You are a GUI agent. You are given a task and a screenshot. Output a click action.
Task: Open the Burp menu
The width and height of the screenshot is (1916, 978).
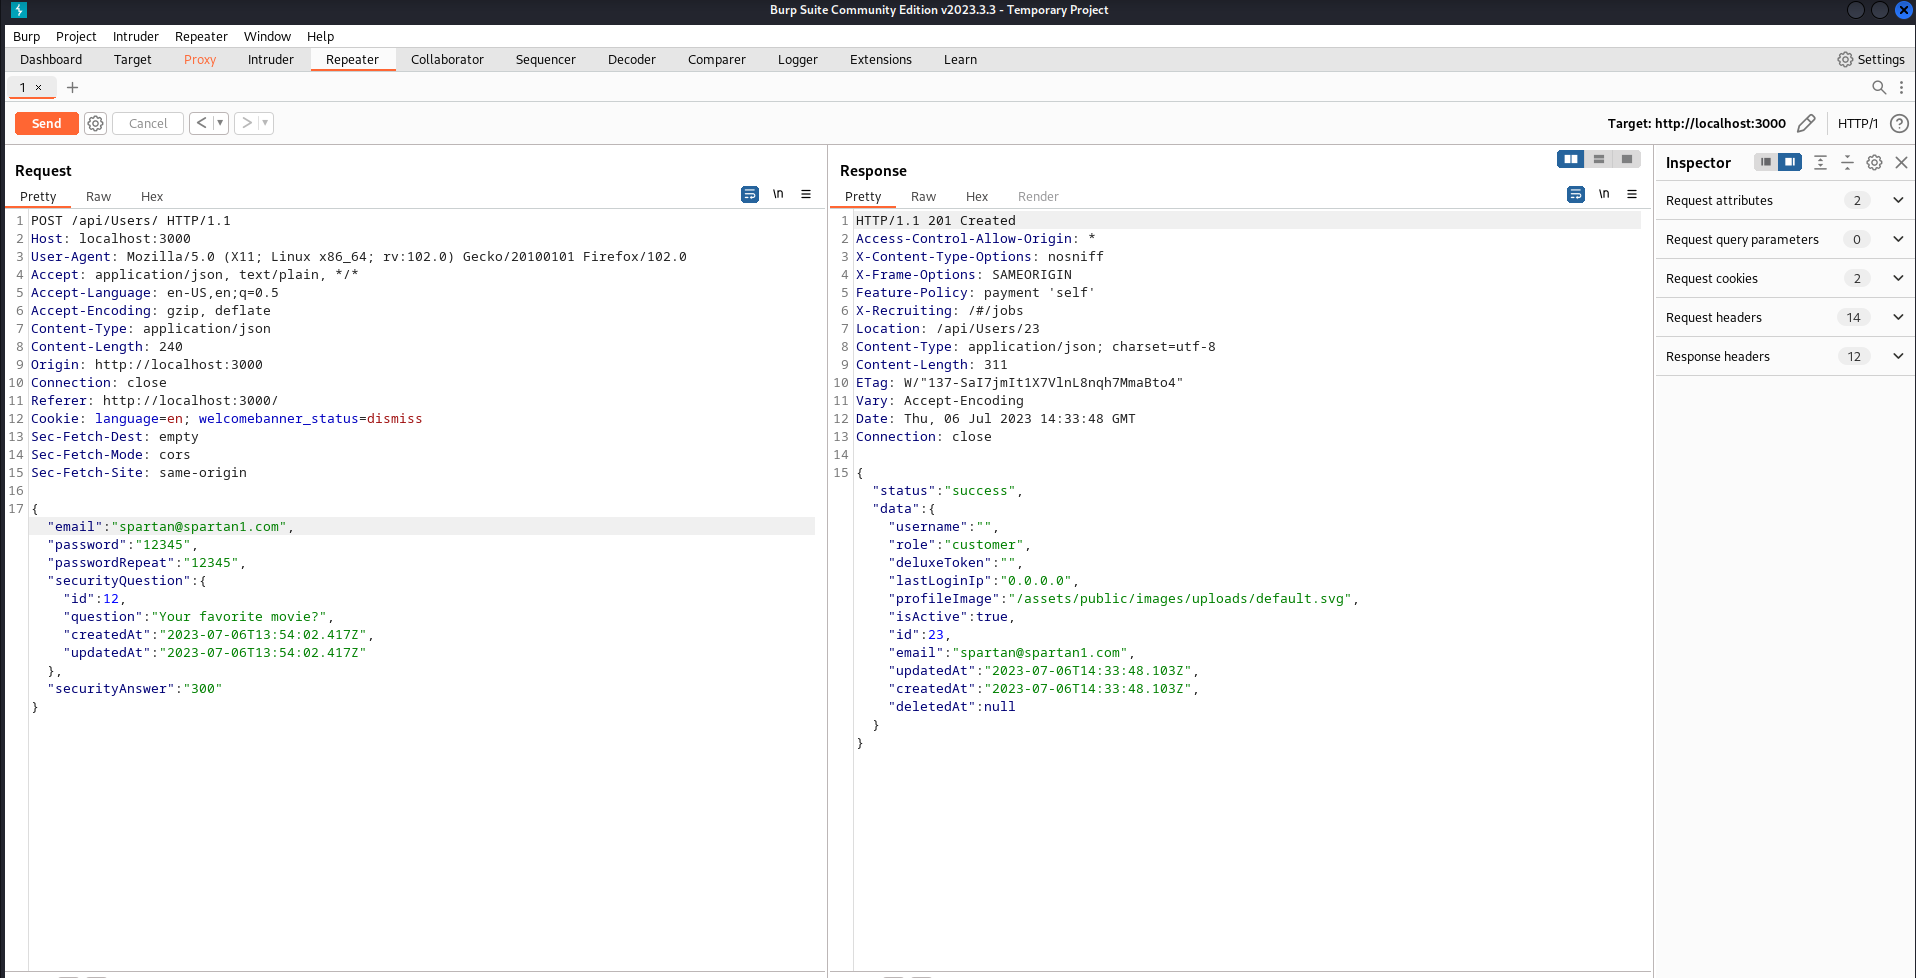(27, 36)
